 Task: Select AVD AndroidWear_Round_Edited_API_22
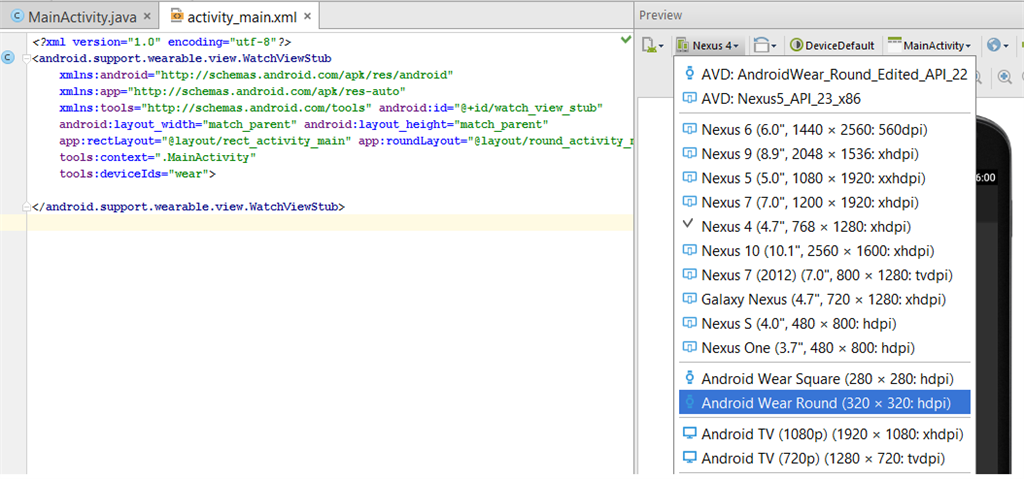[x=824, y=77]
